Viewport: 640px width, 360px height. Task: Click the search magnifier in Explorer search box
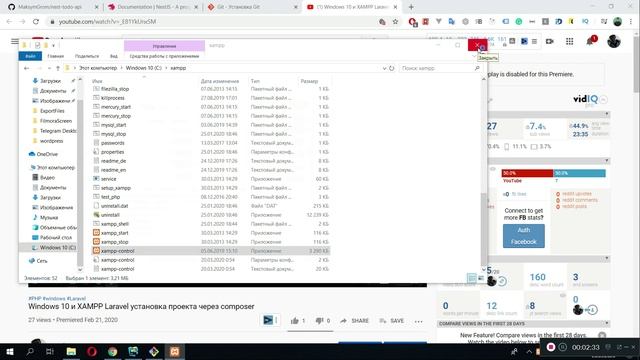477,68
